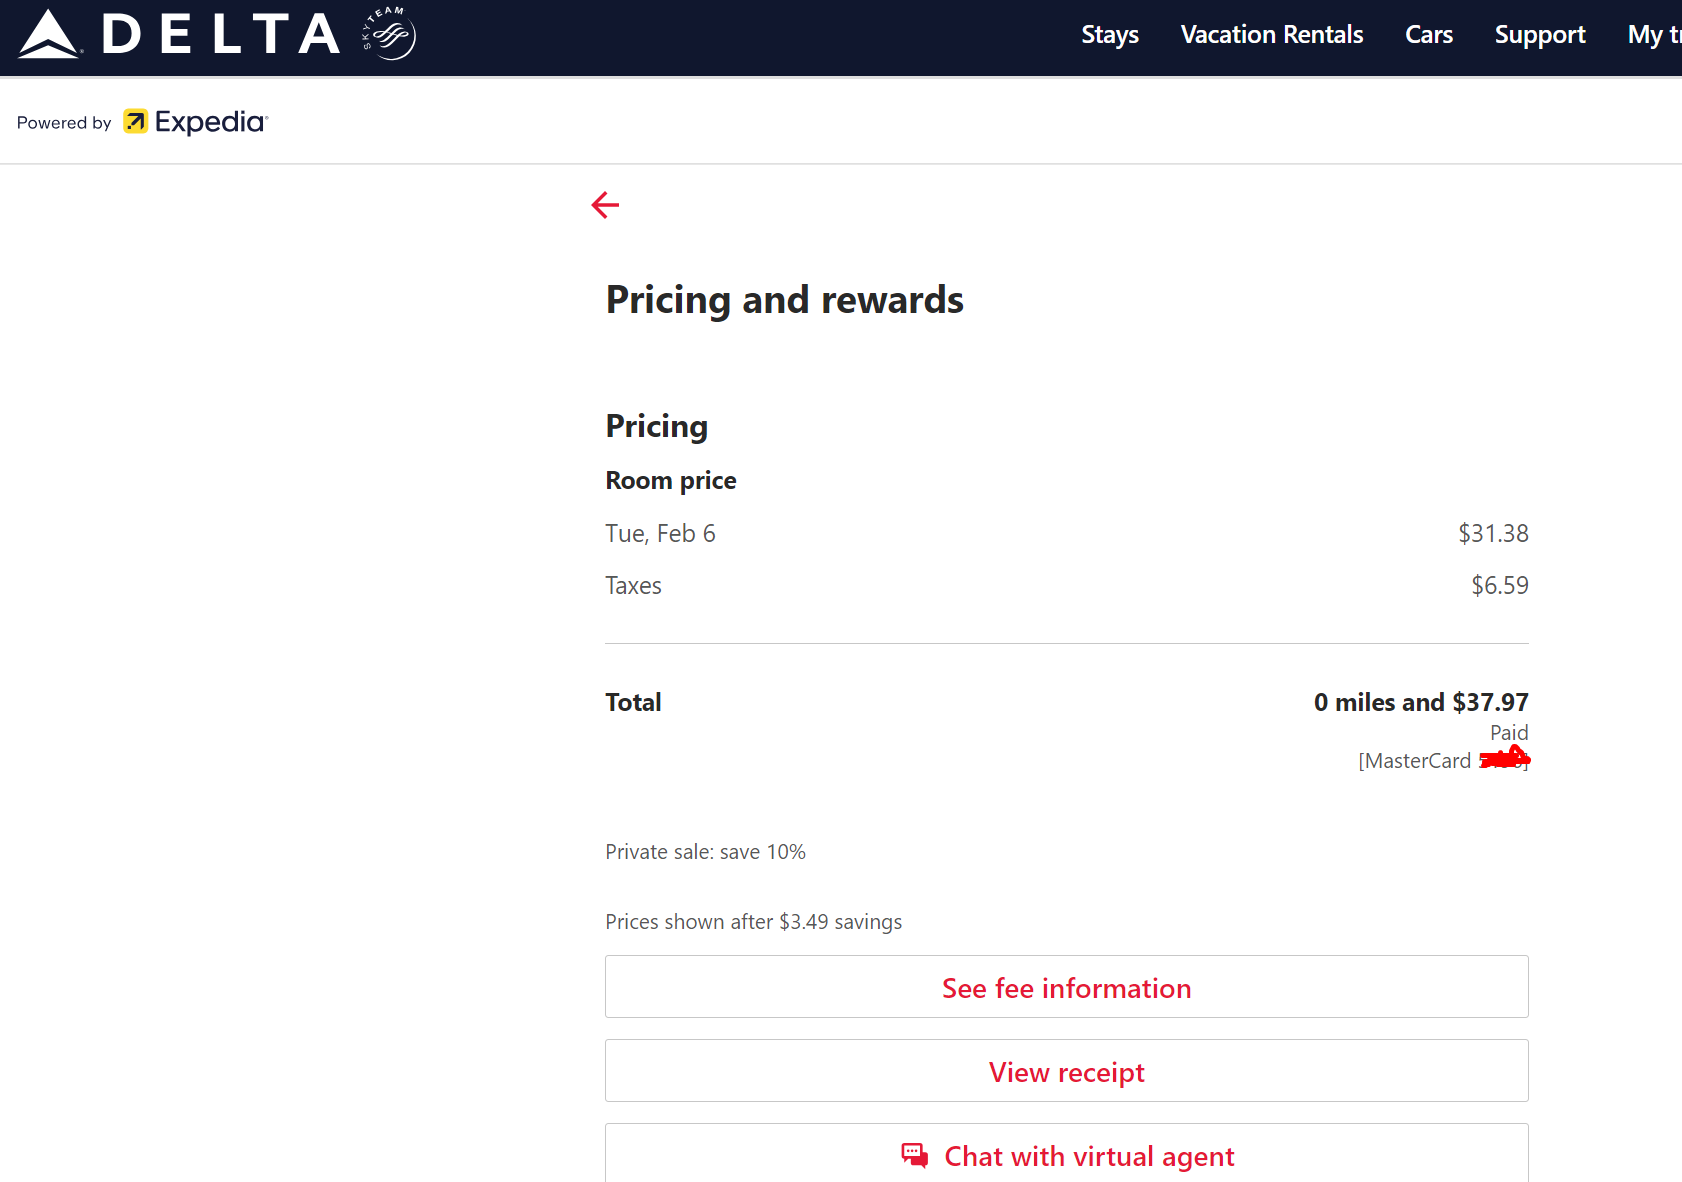Select Cars in the top navigation

1428,35
